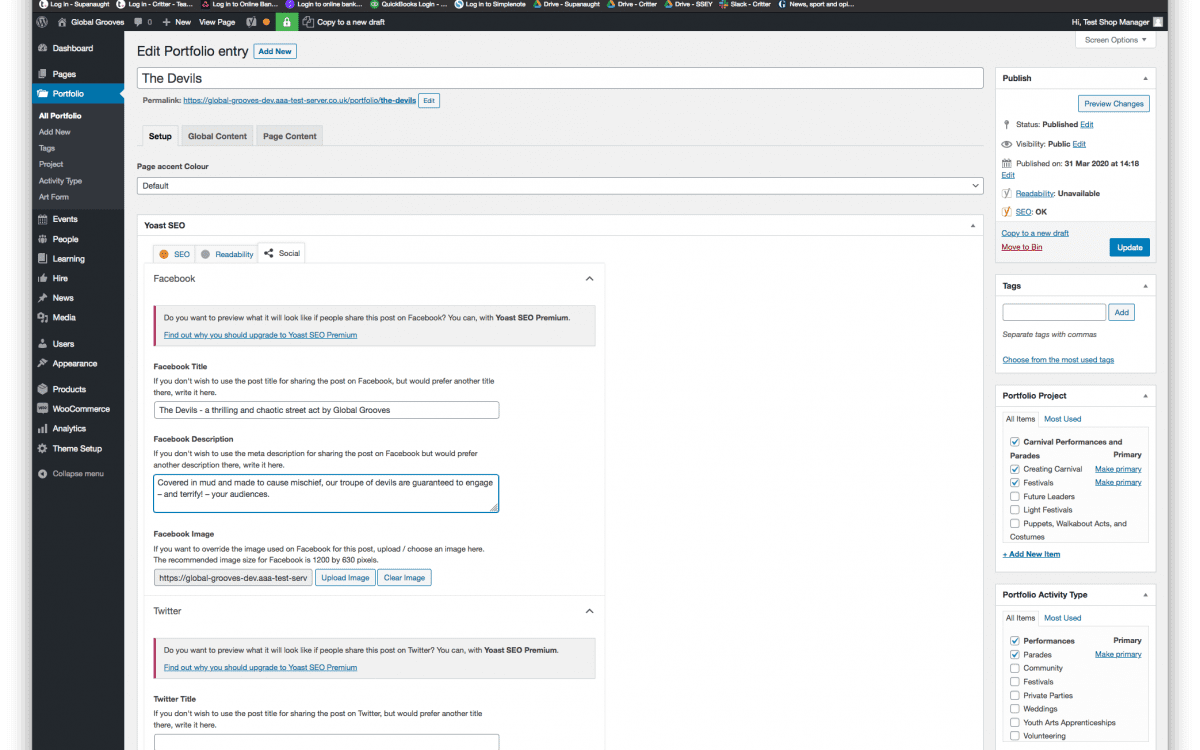The image size is (1200, 750).
Task: Click the Clear Image button
Action: click(x=404, y=578)
